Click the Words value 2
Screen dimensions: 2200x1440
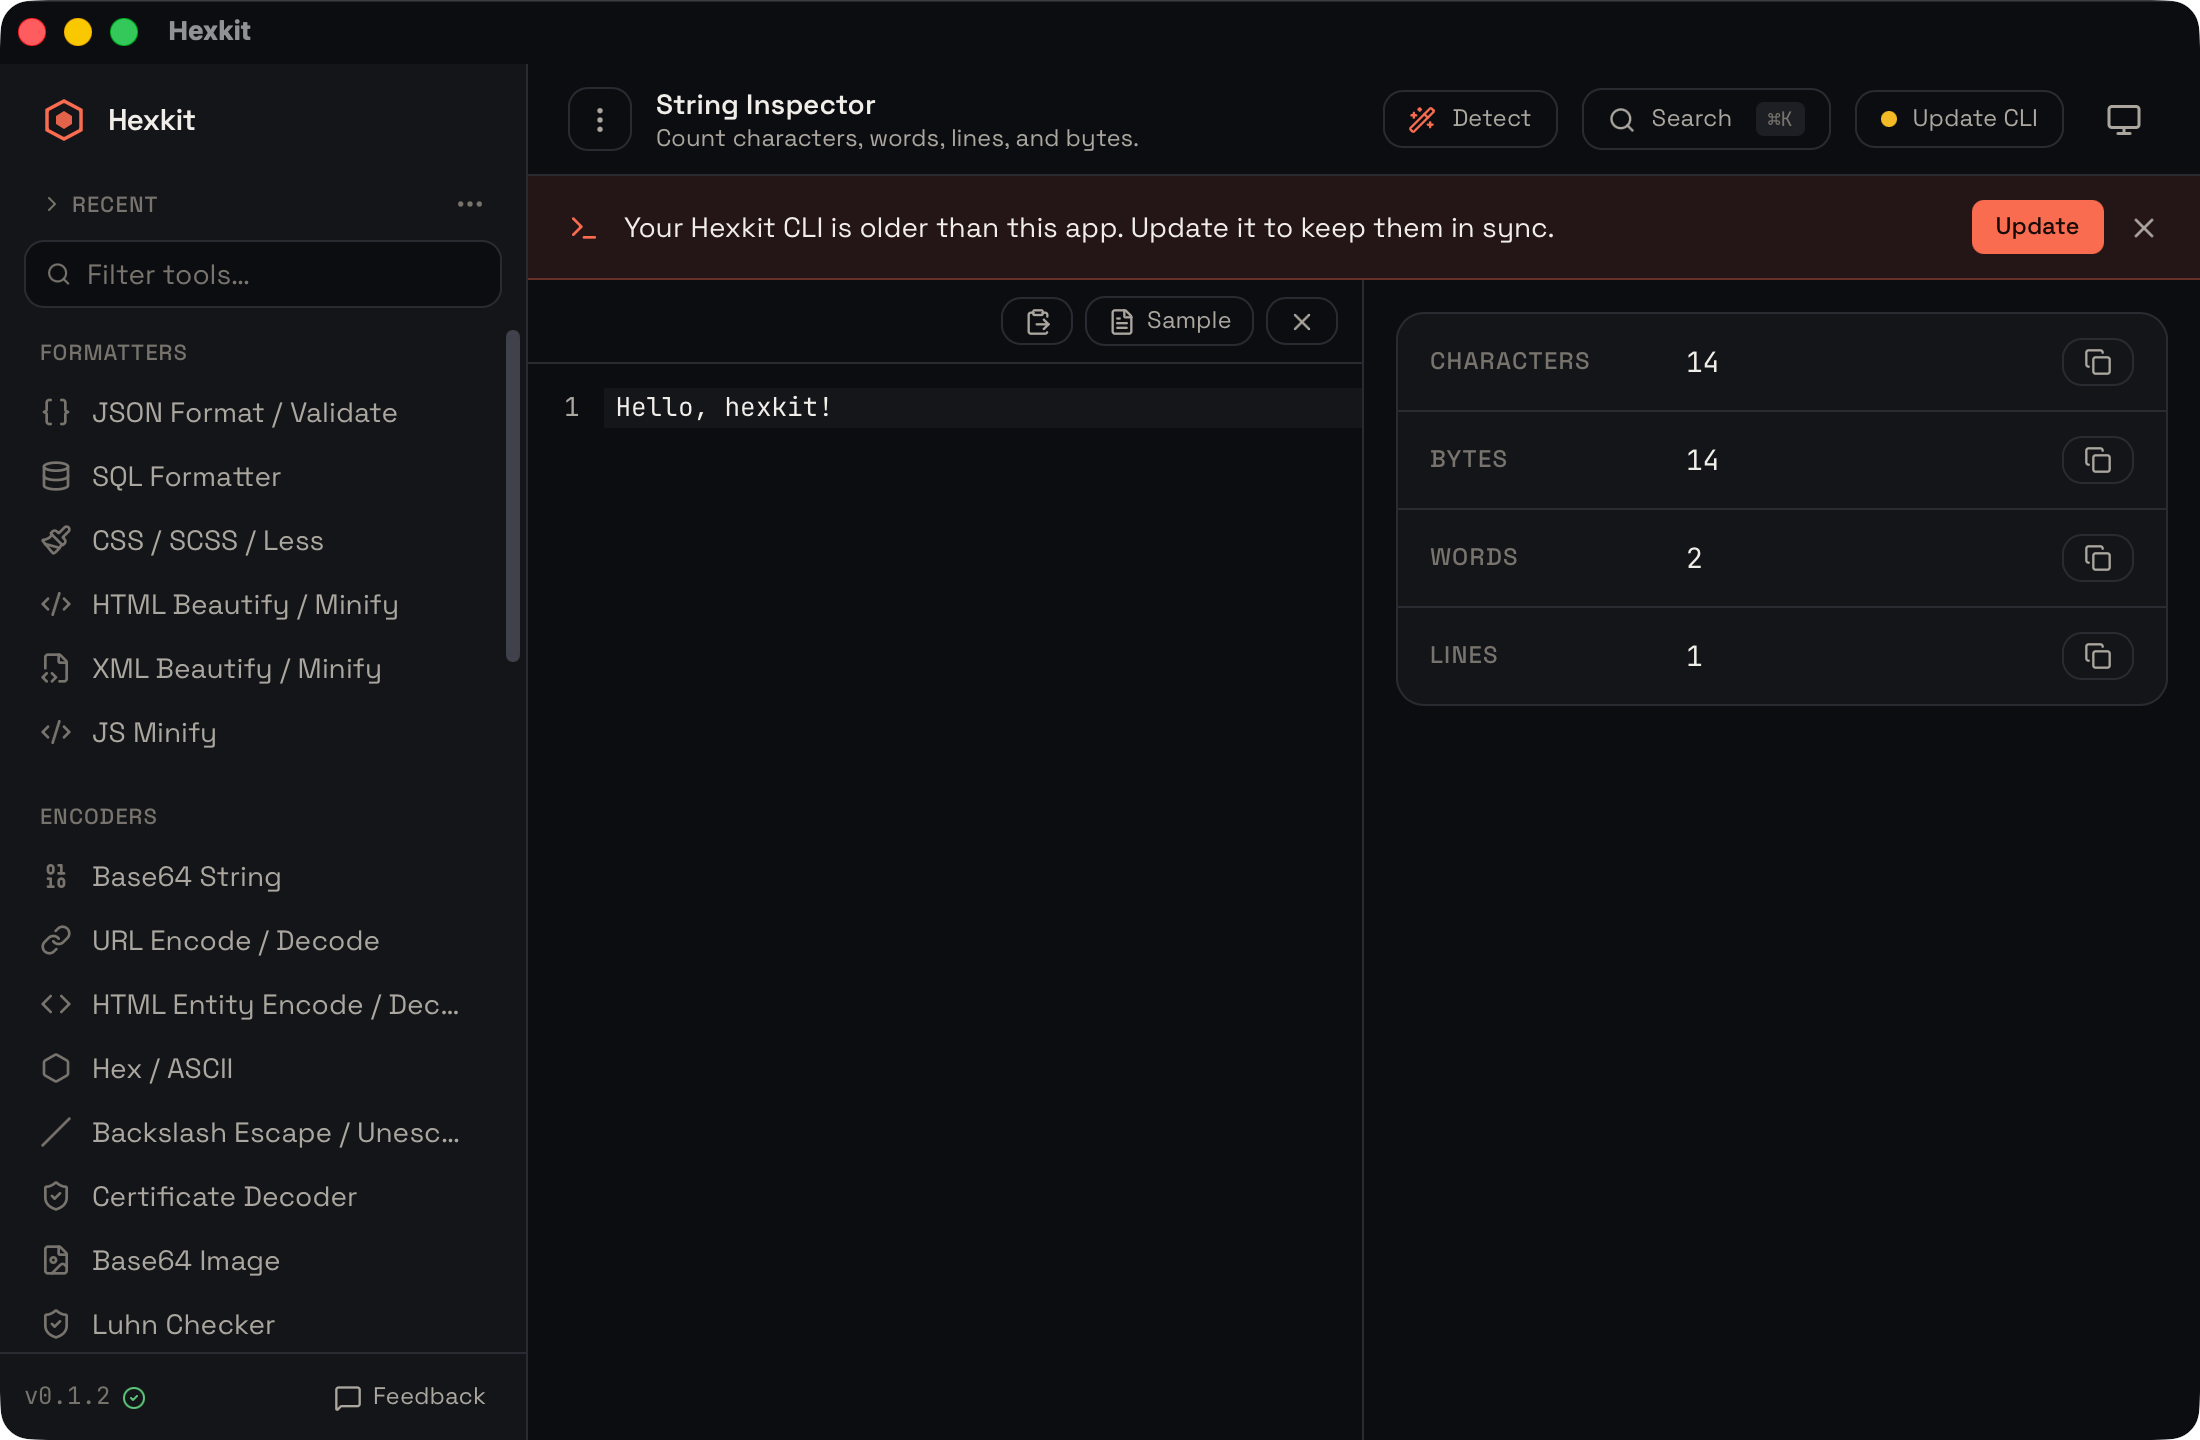pyautogui.click(x=1694, y=558)
